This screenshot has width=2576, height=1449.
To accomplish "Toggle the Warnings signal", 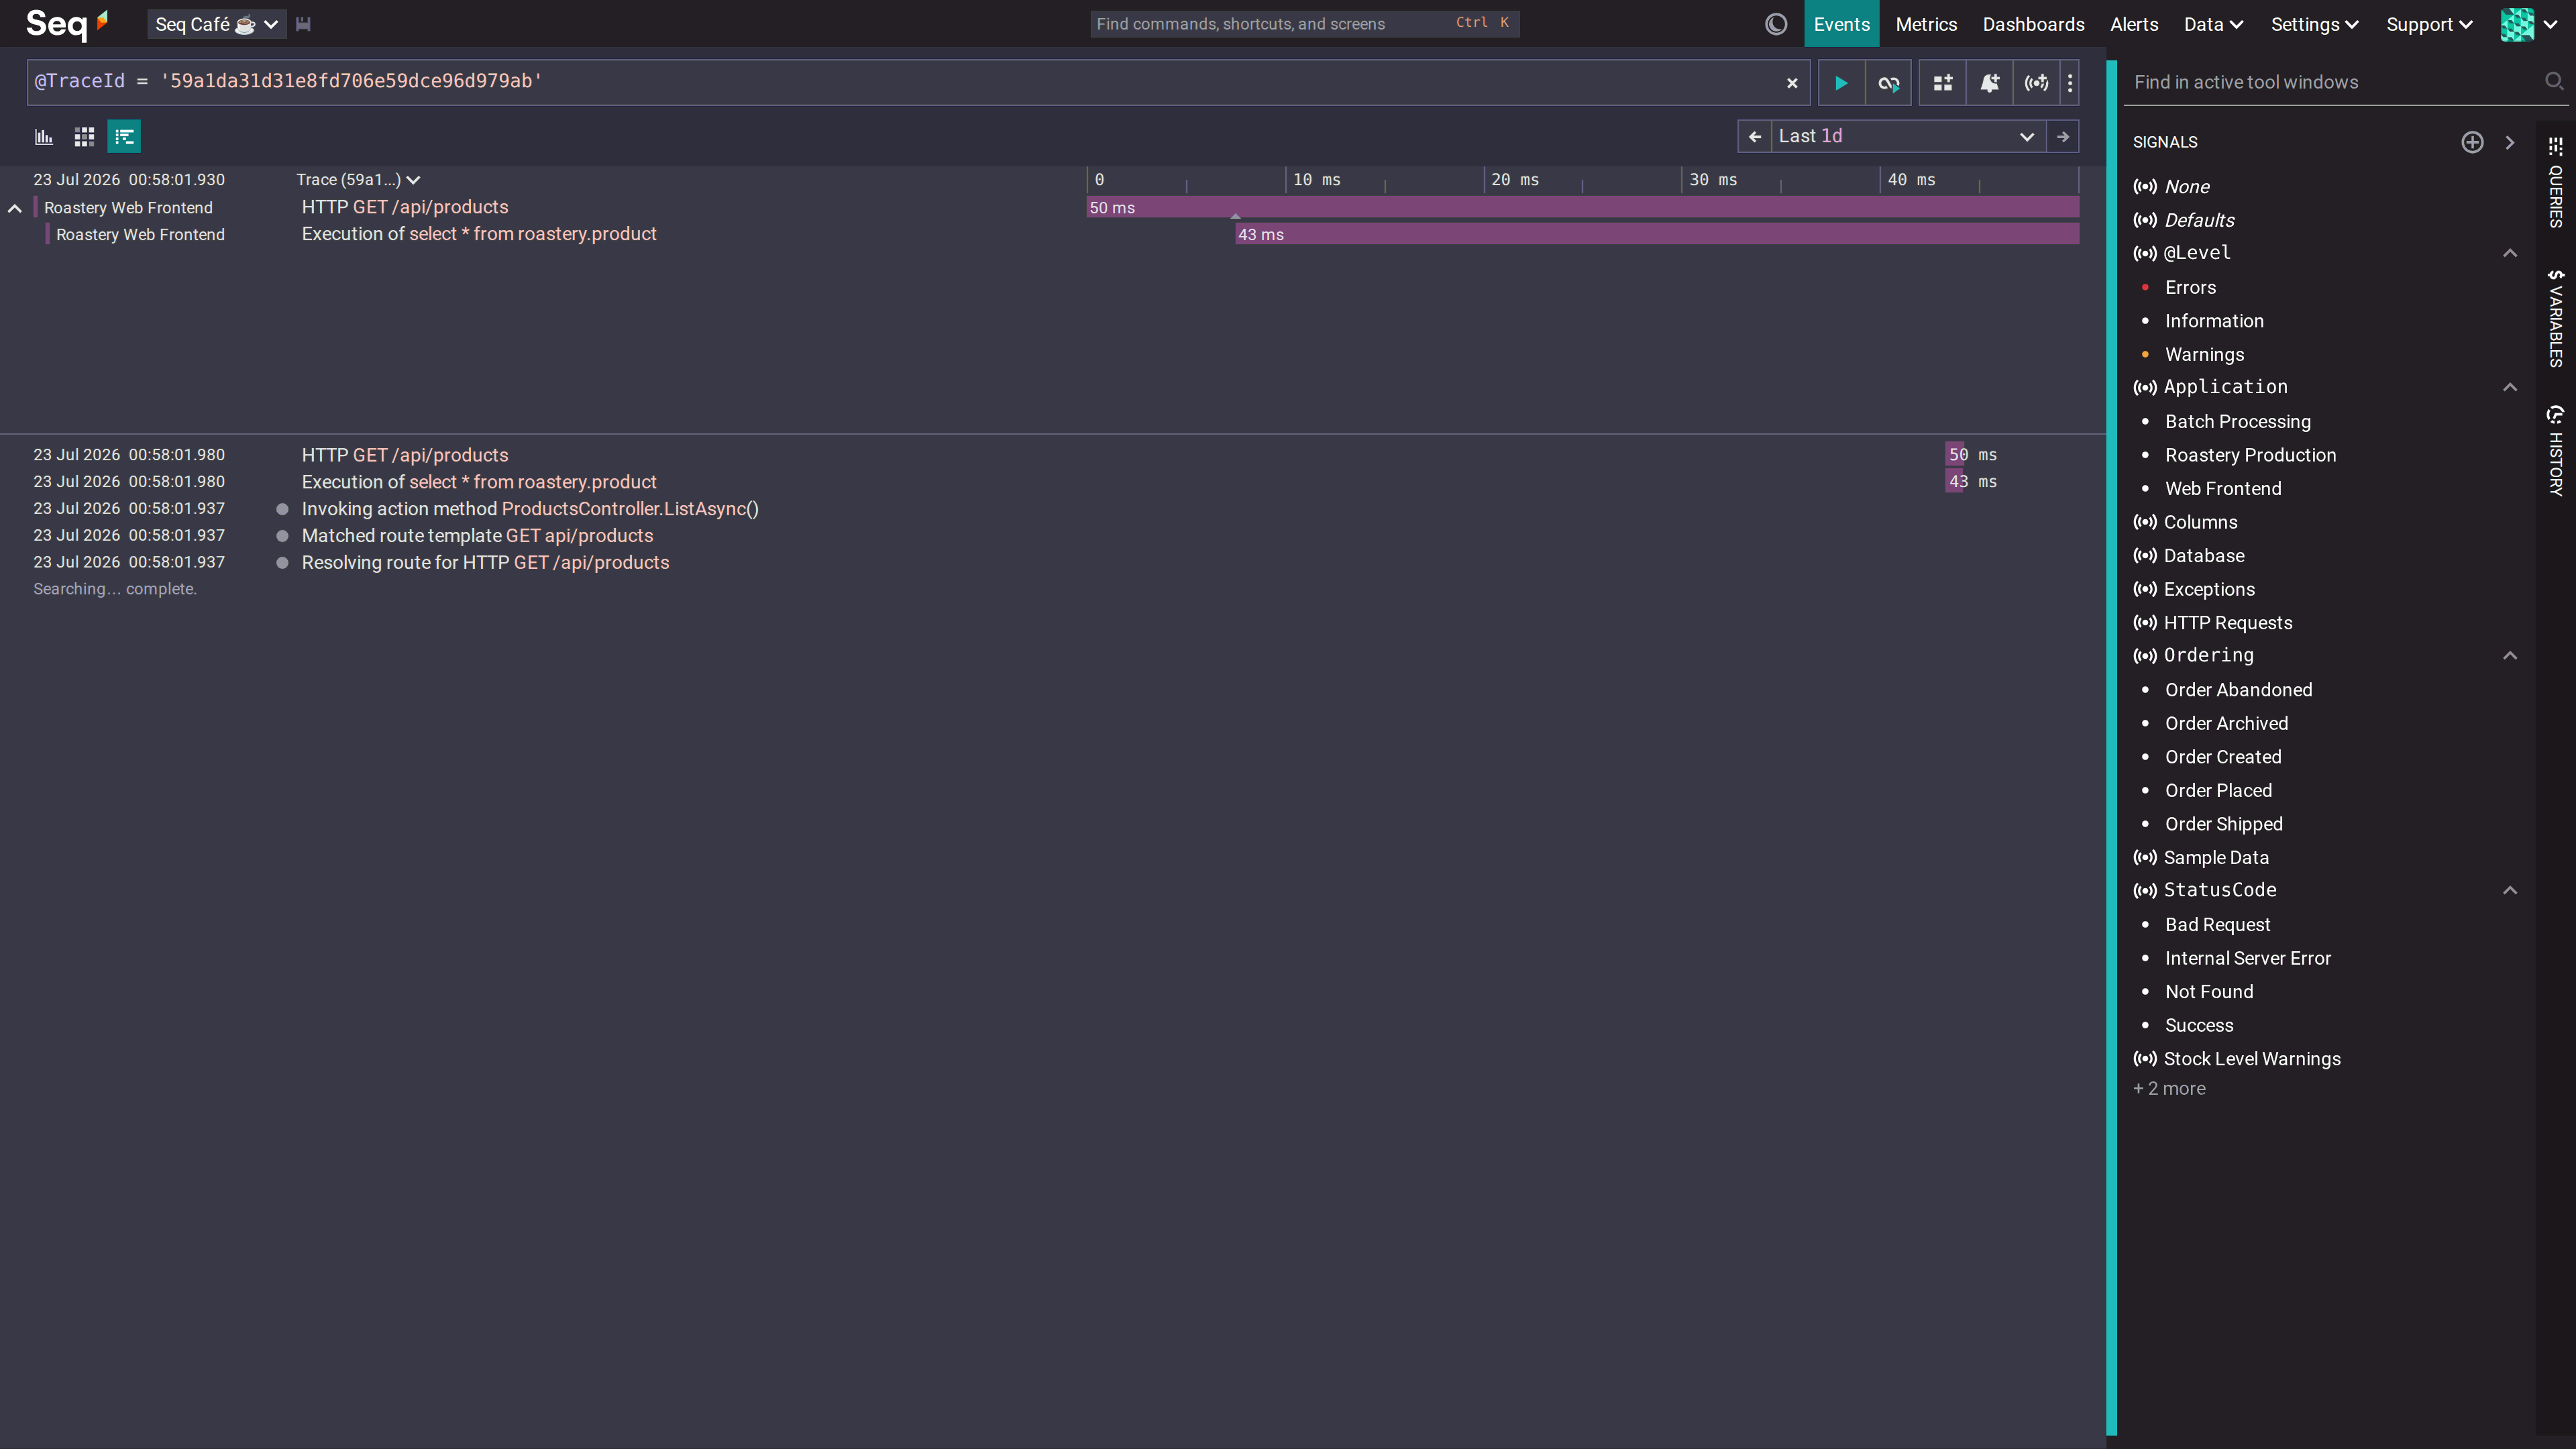I will click(2204, 354).
